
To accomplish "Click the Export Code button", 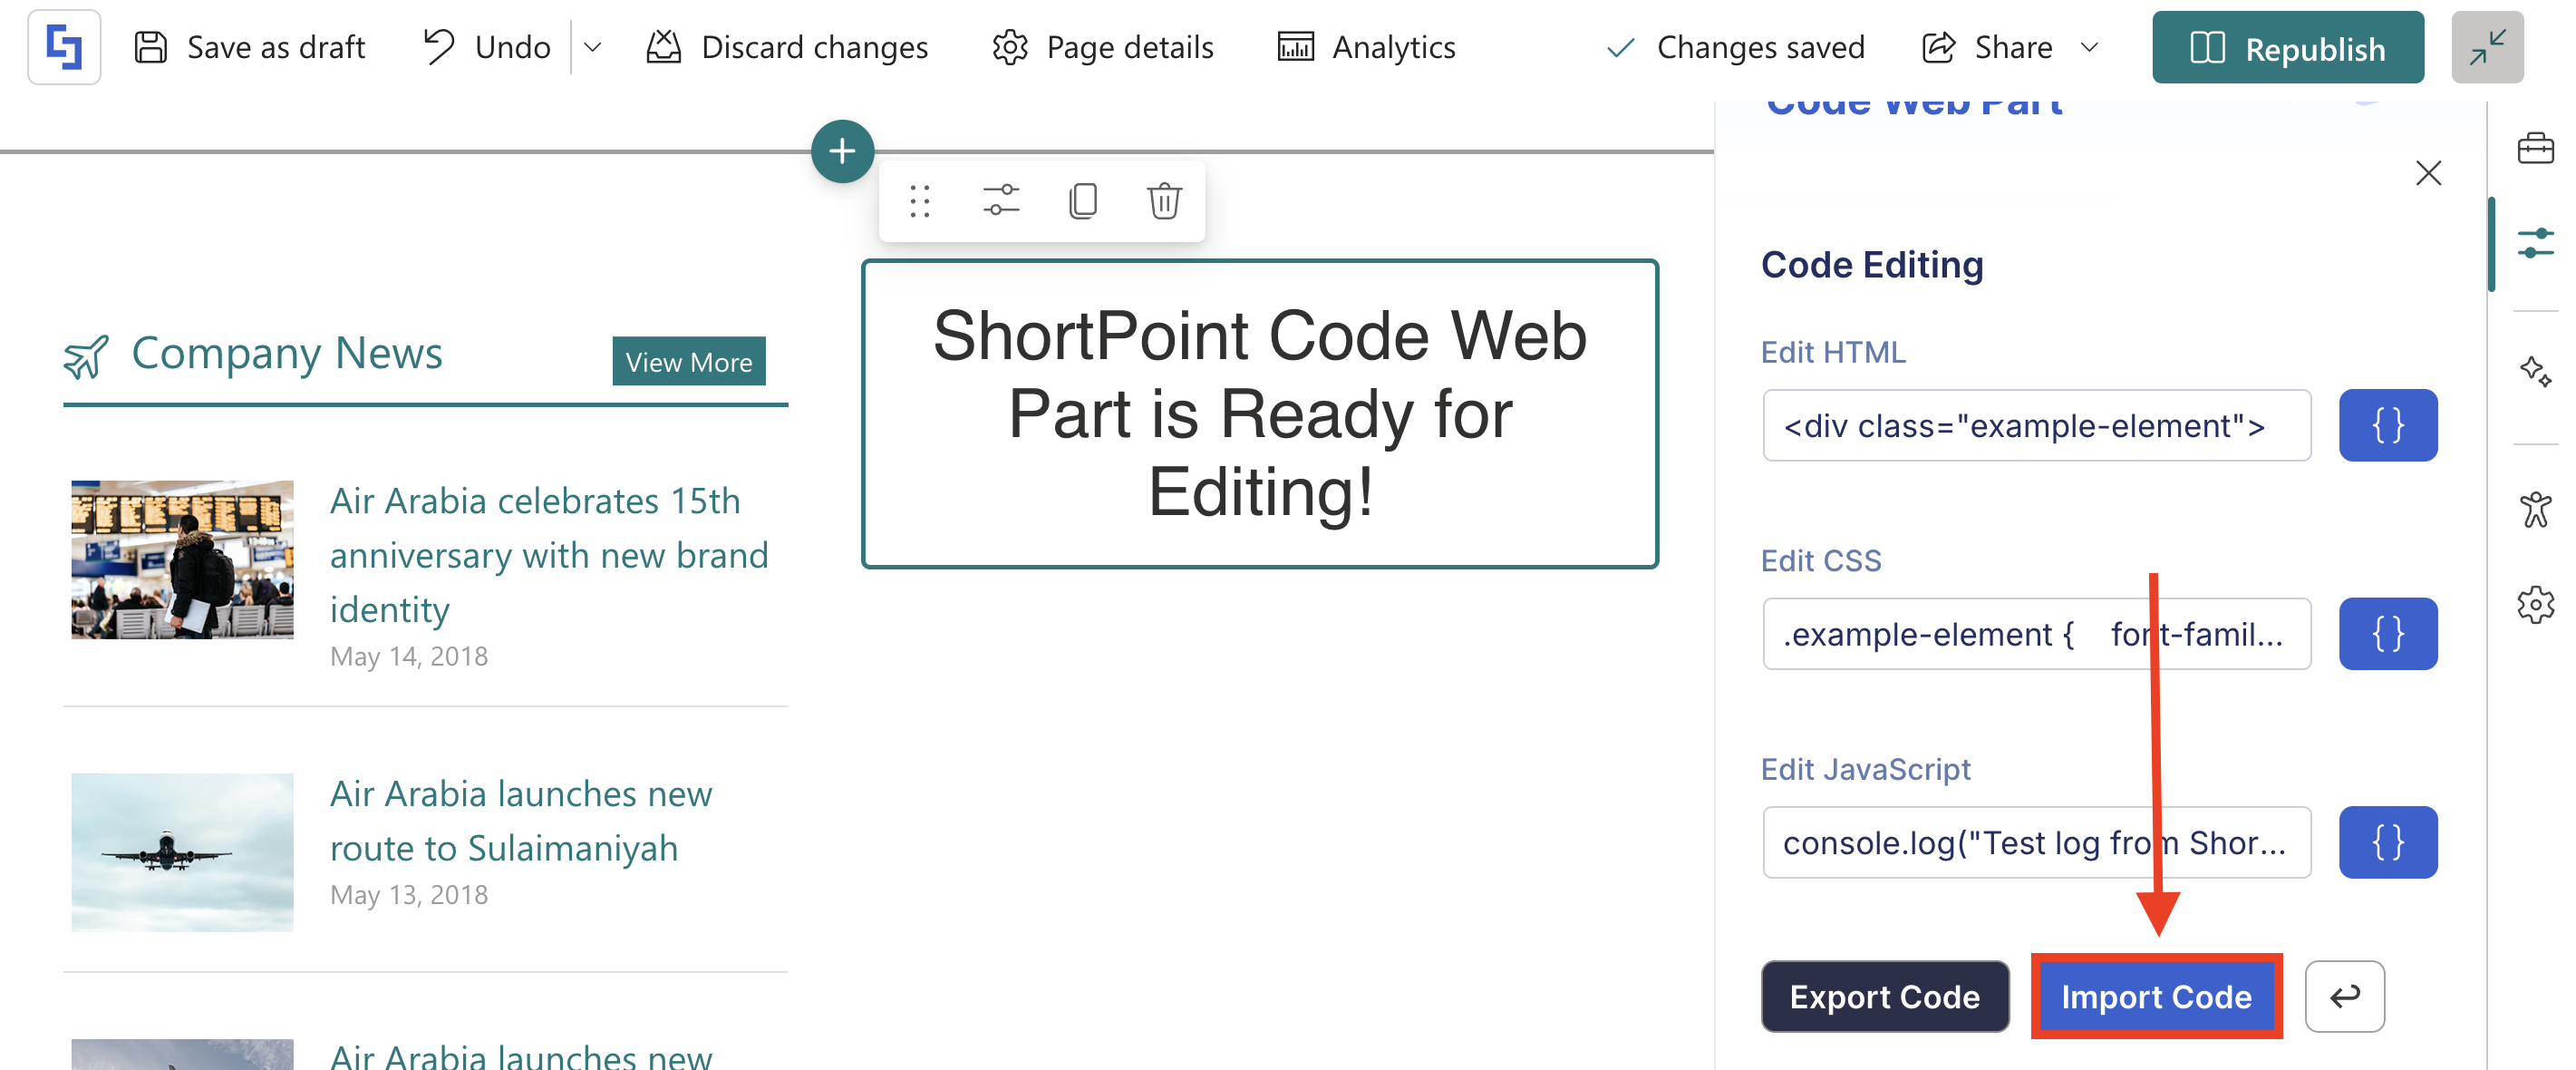I will (x=1884, y=996).
